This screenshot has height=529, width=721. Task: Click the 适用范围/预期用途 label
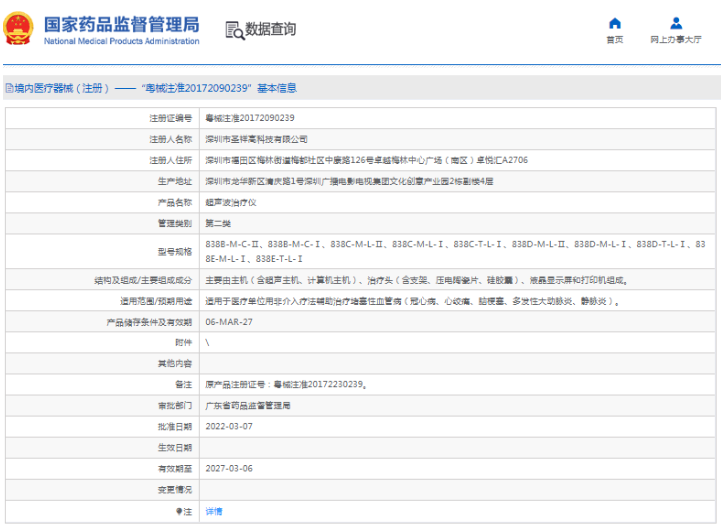coord(156,301)
